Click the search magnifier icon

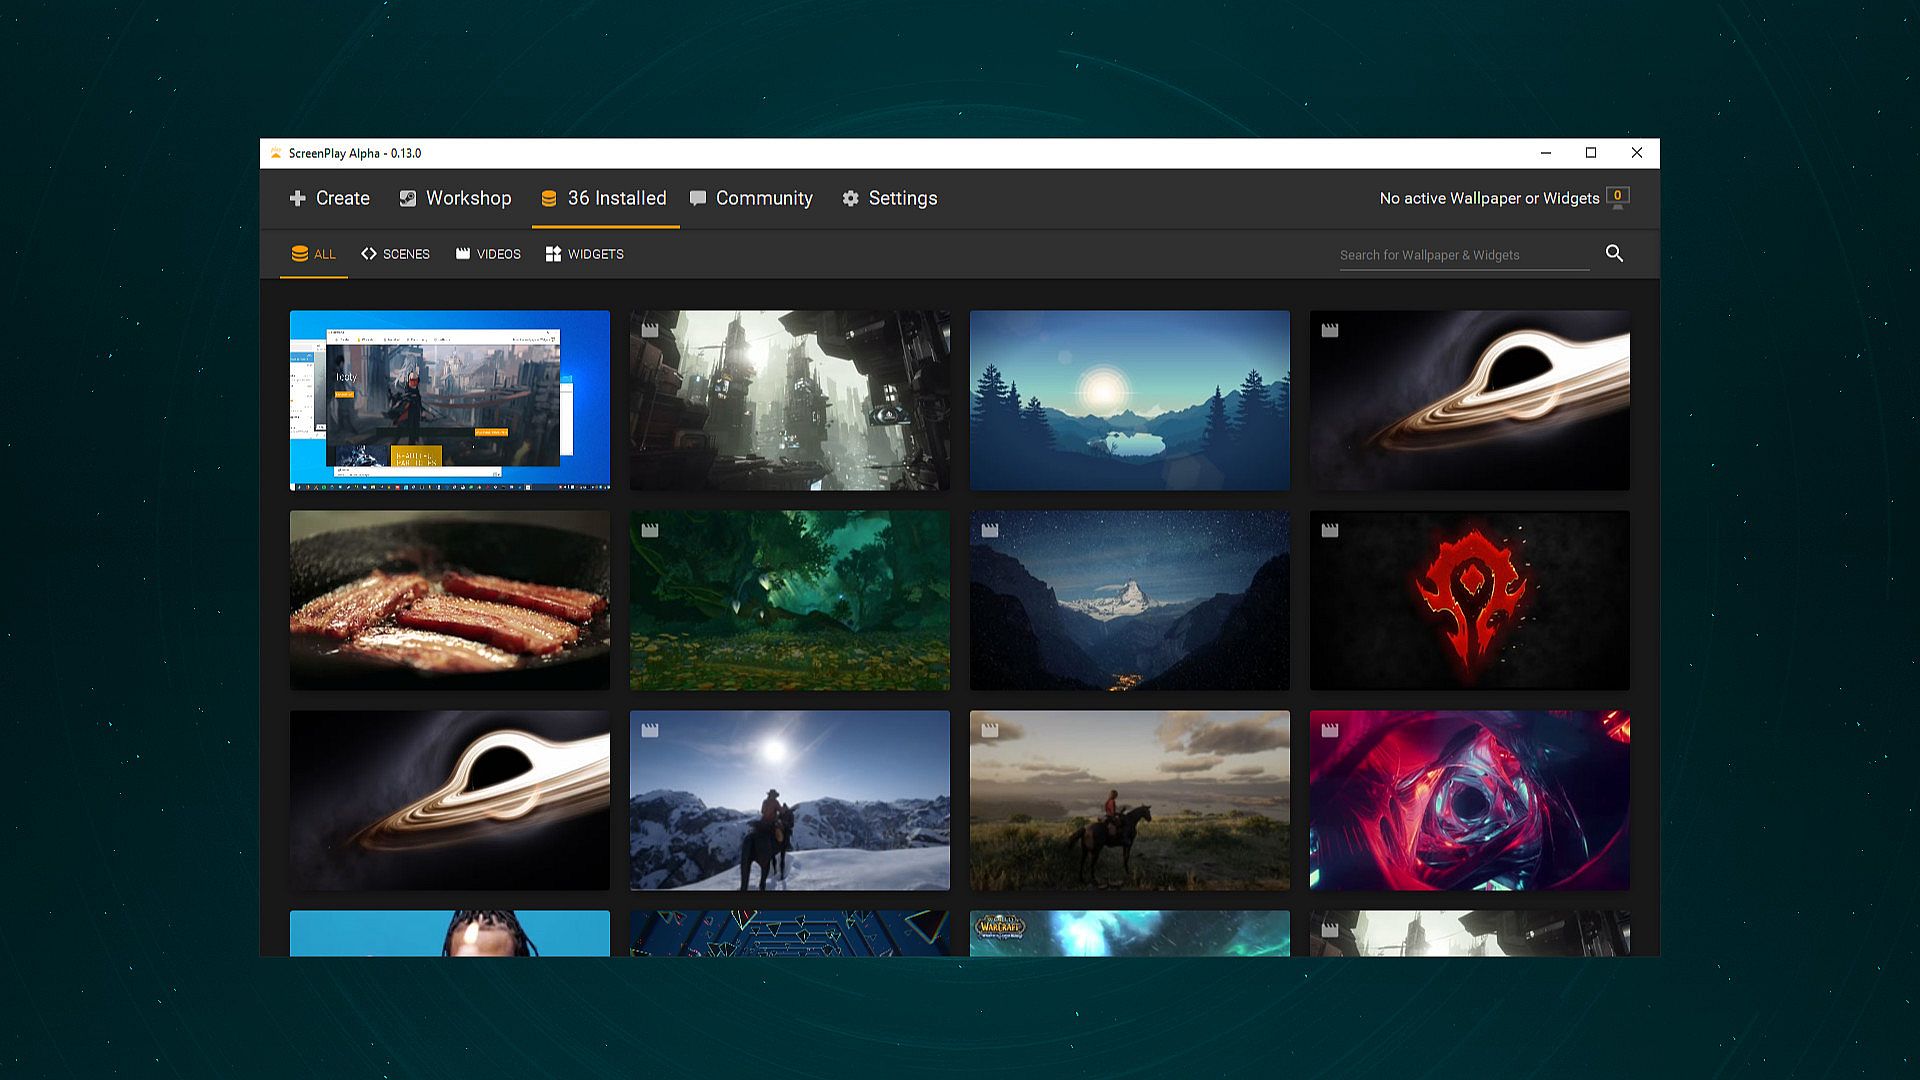click(1614, 253)
